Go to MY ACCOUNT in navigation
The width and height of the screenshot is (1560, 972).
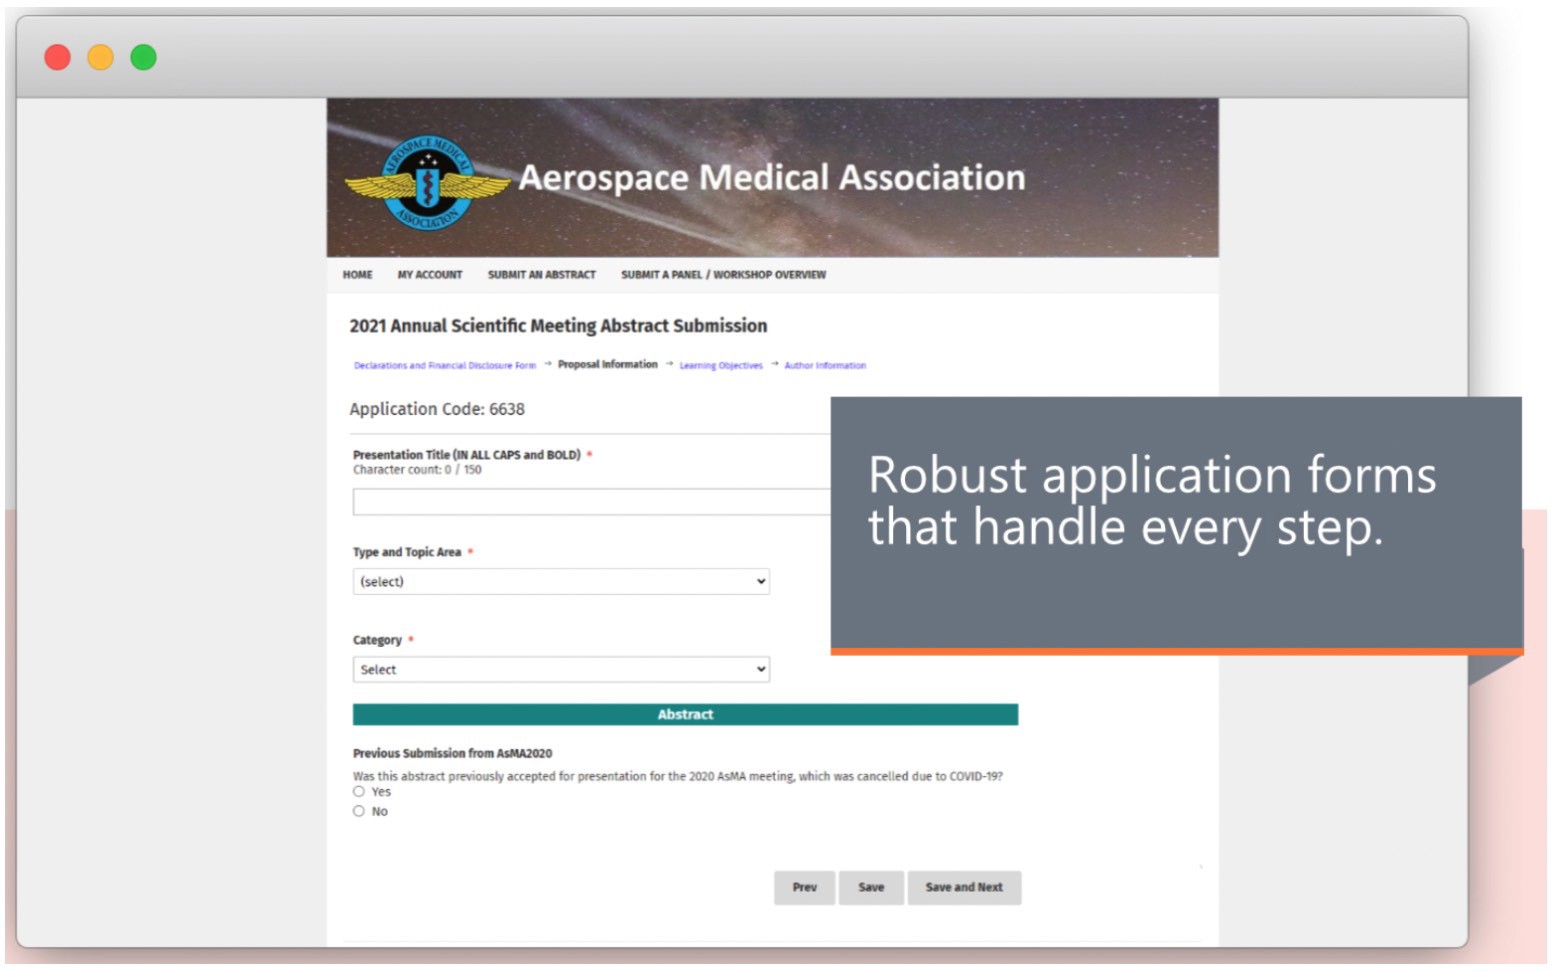point(430,275)
